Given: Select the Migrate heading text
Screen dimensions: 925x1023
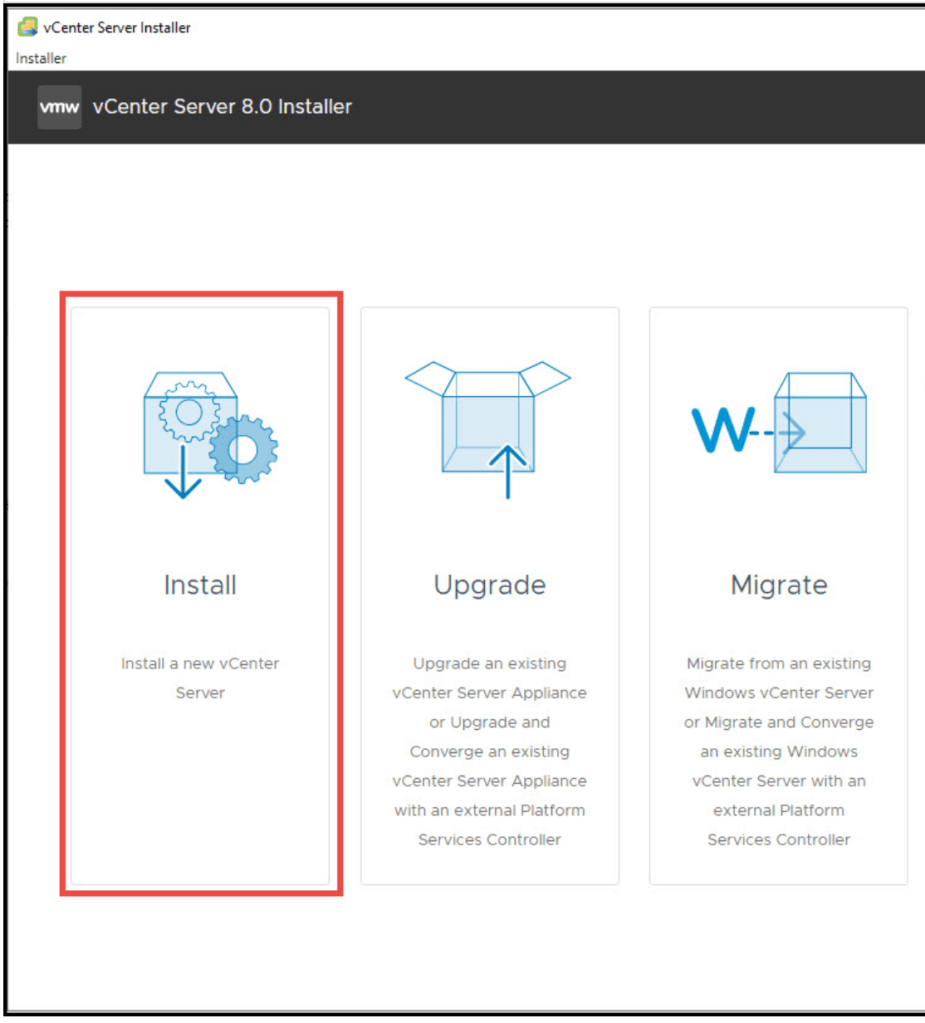Looking at the screenshot, I should (779, 585).
